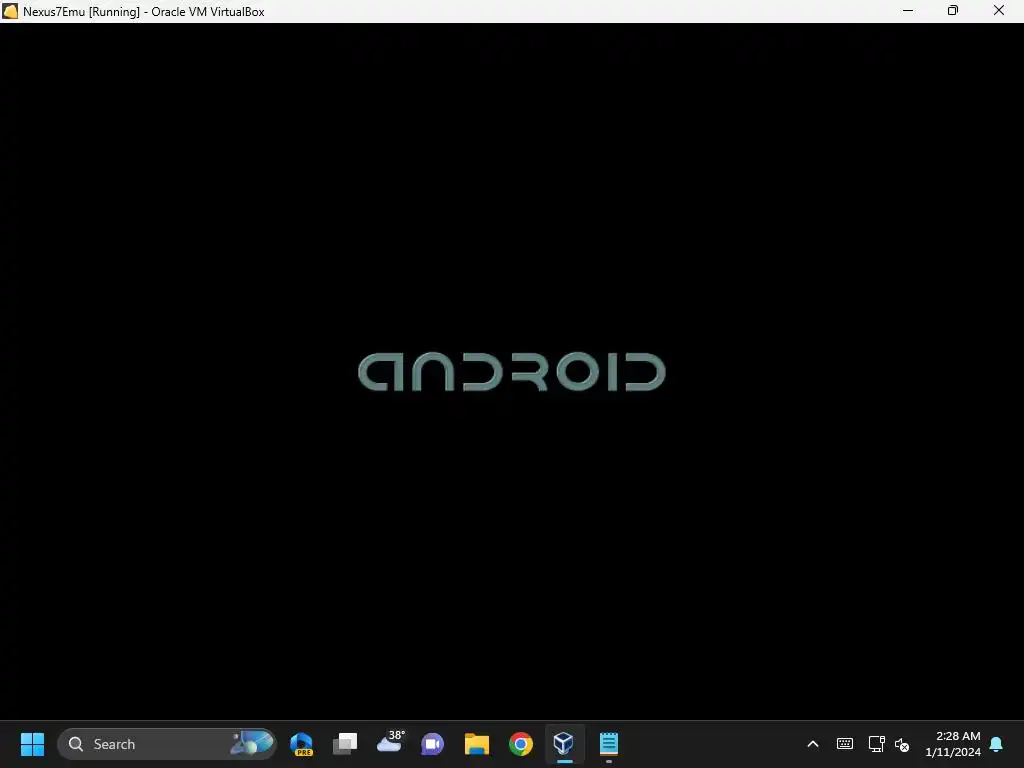Click the VirtualBox window title icon
Screen dimensions: 1024x768
tap(10, 11)
